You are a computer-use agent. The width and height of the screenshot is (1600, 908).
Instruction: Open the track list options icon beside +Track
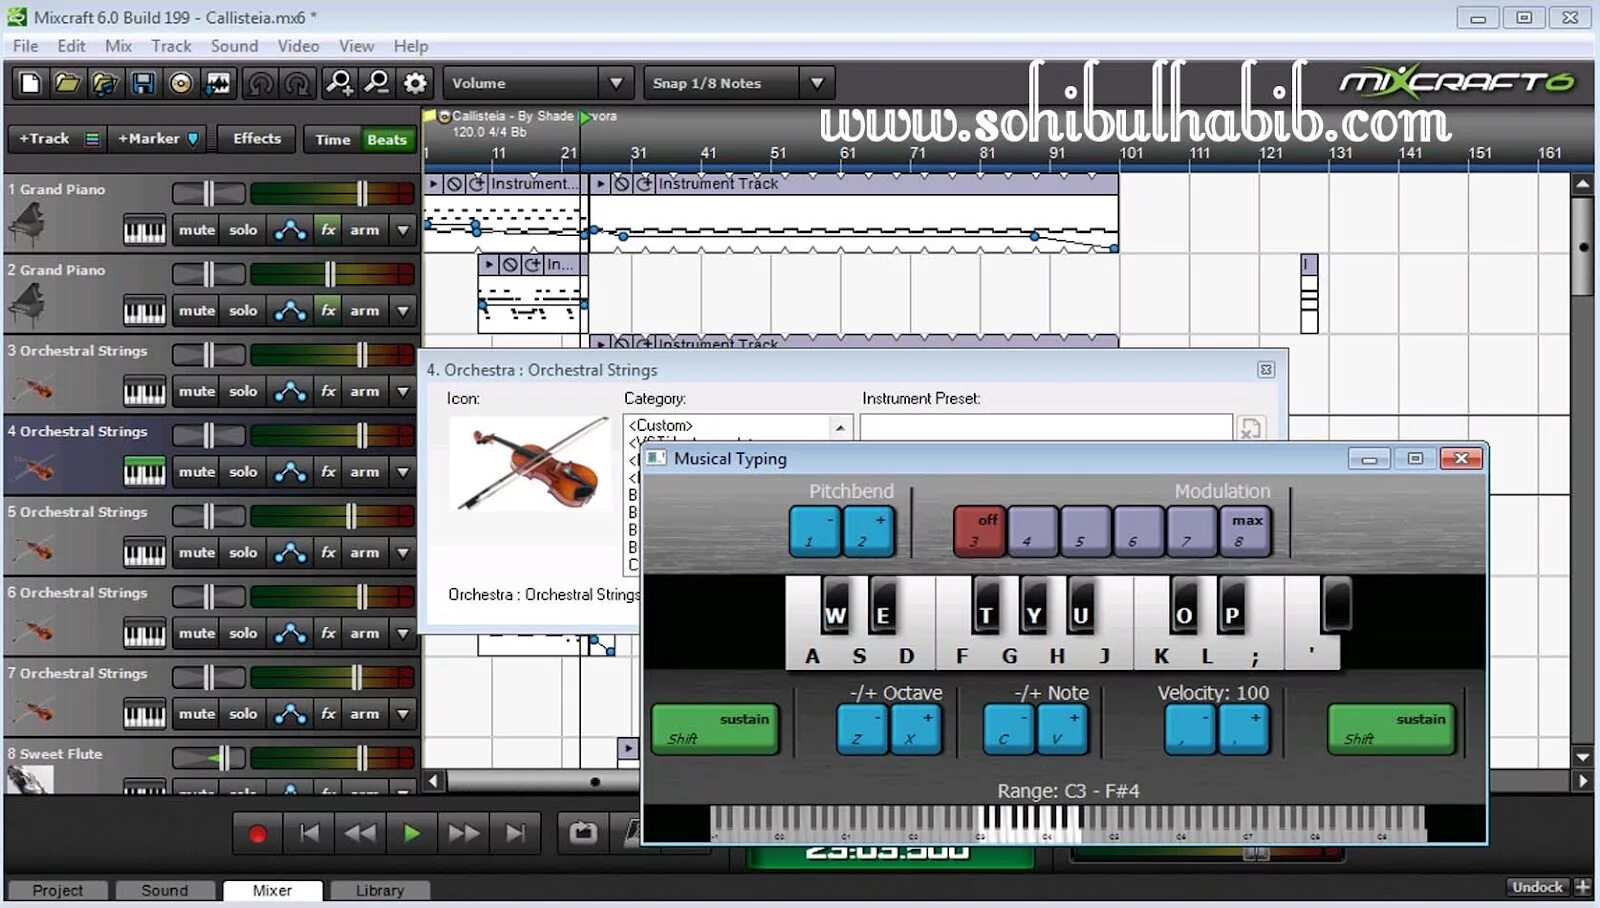coord(92,139)
